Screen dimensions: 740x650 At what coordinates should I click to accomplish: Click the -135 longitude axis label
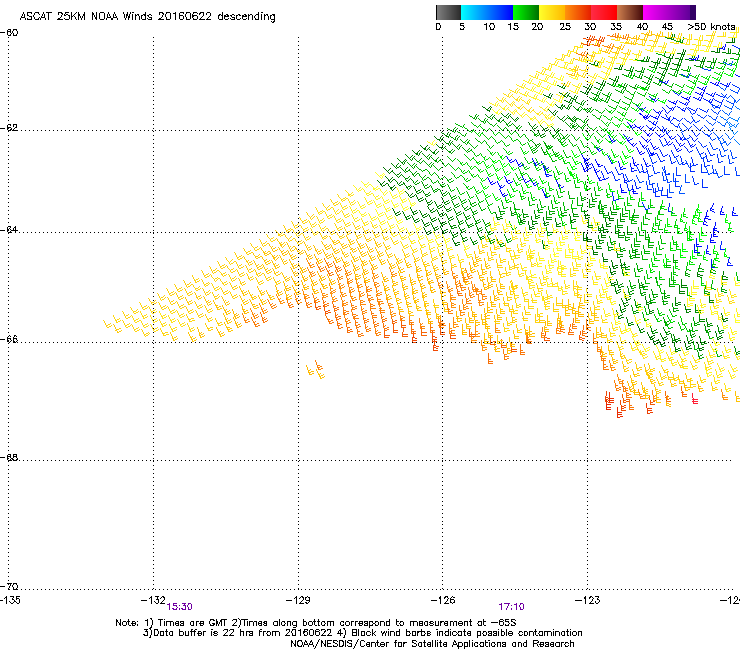pyautogui.click(x=10, y=600)
